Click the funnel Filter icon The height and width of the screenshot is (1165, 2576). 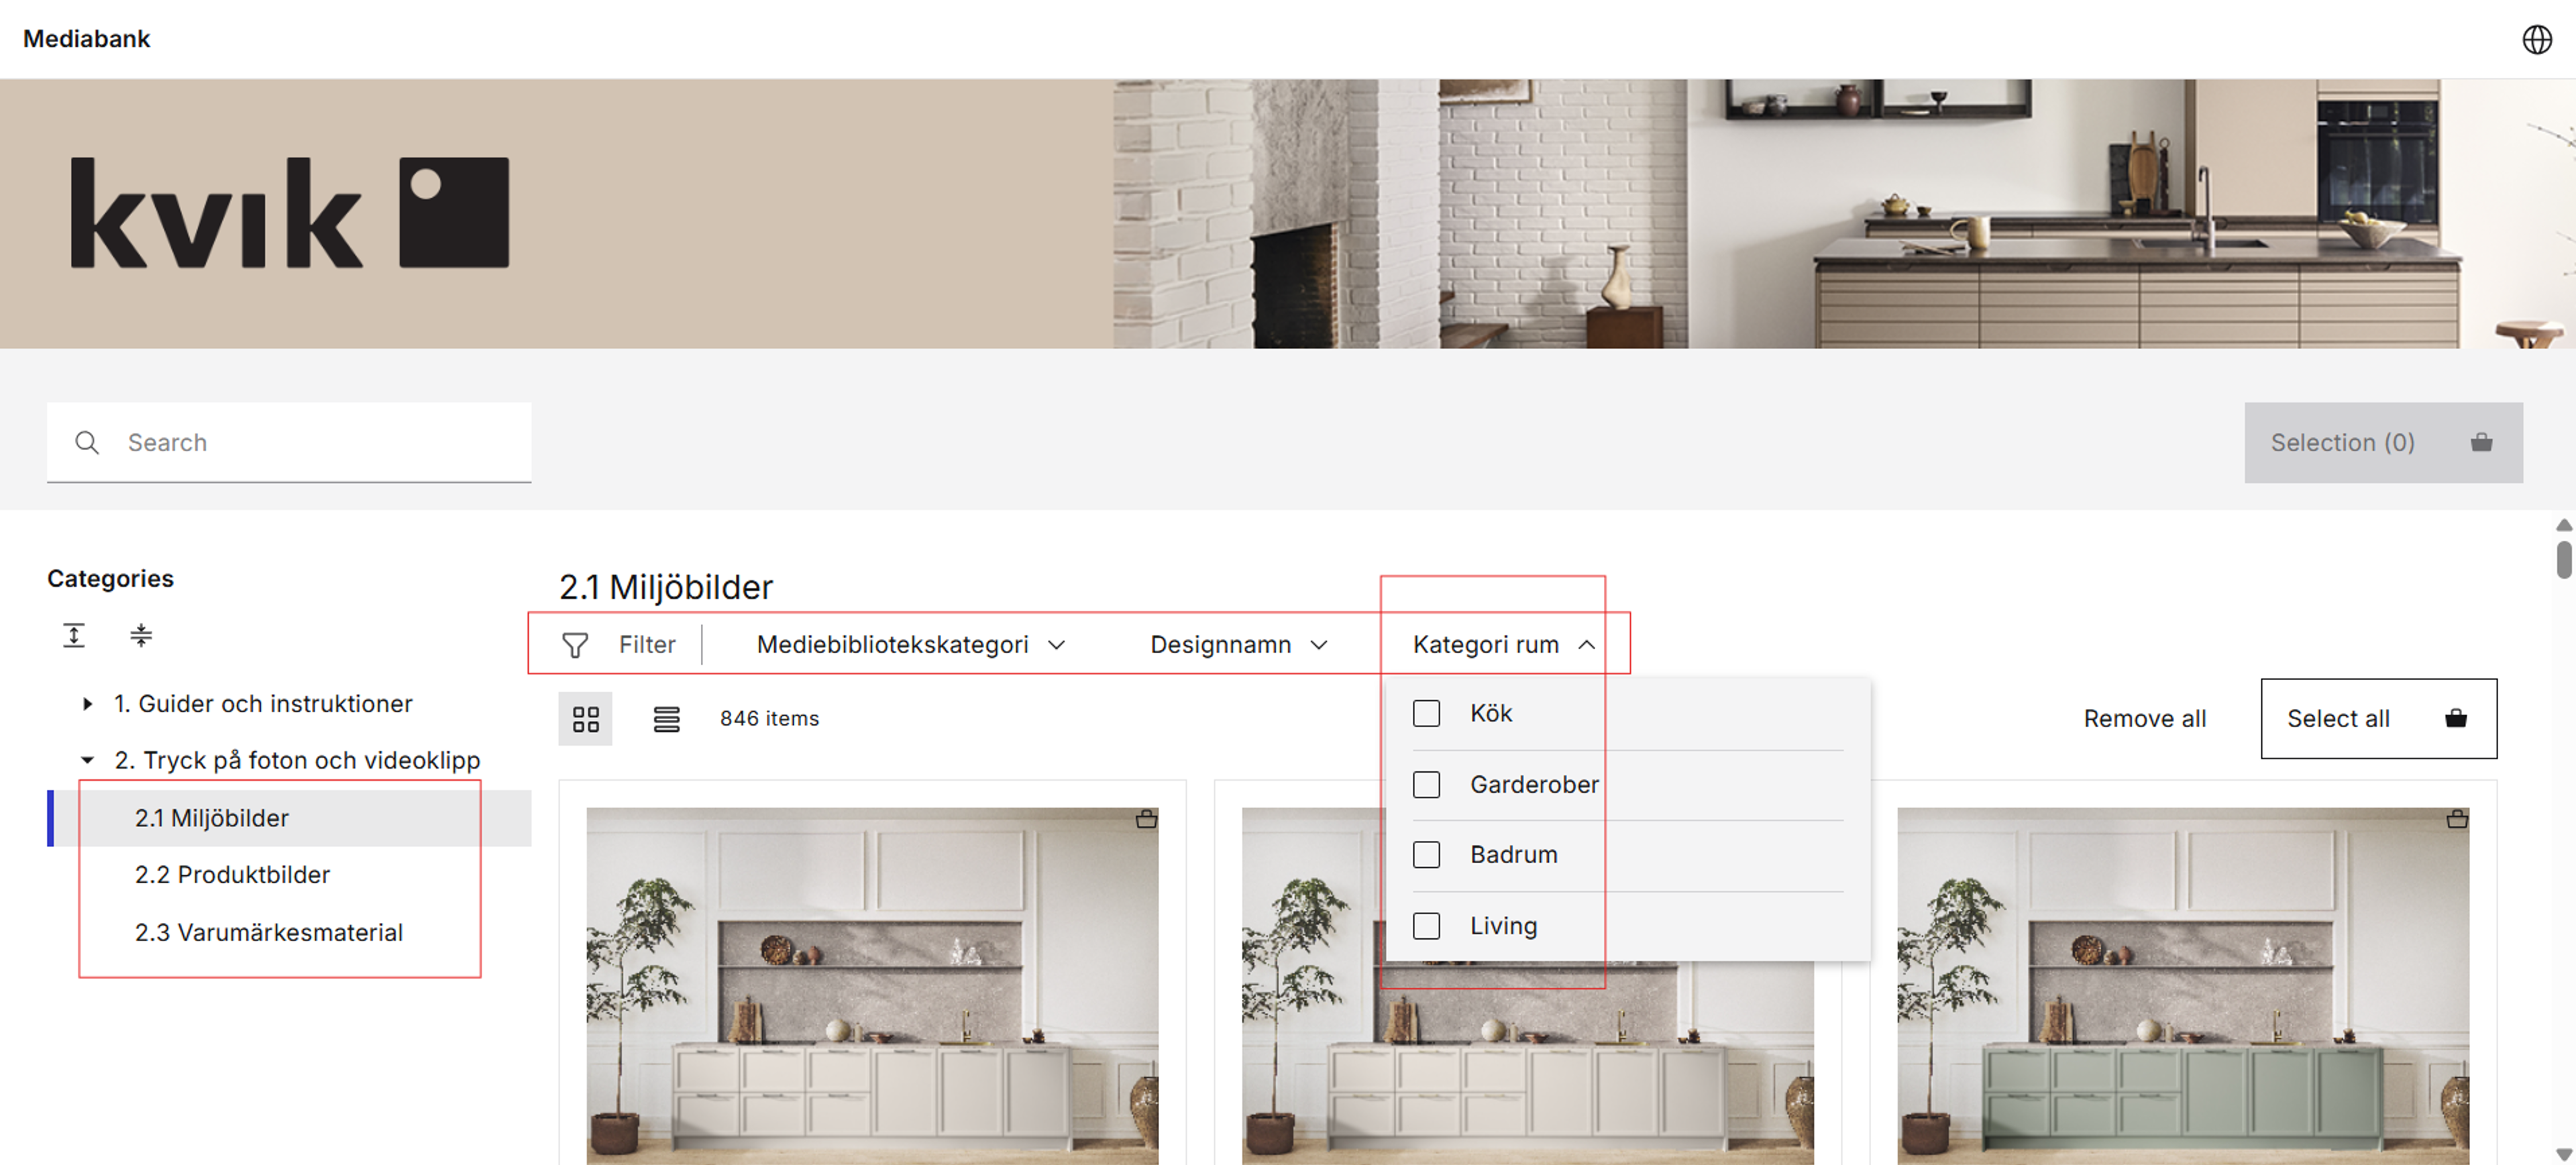[x=575, y=645]
